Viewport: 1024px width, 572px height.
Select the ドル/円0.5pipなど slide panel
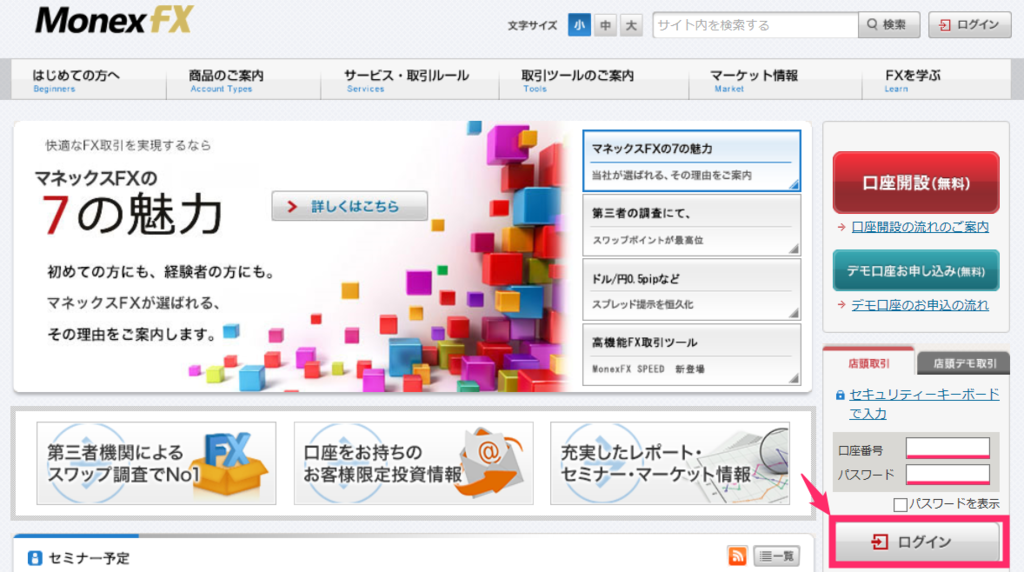(x=692, y=290)
